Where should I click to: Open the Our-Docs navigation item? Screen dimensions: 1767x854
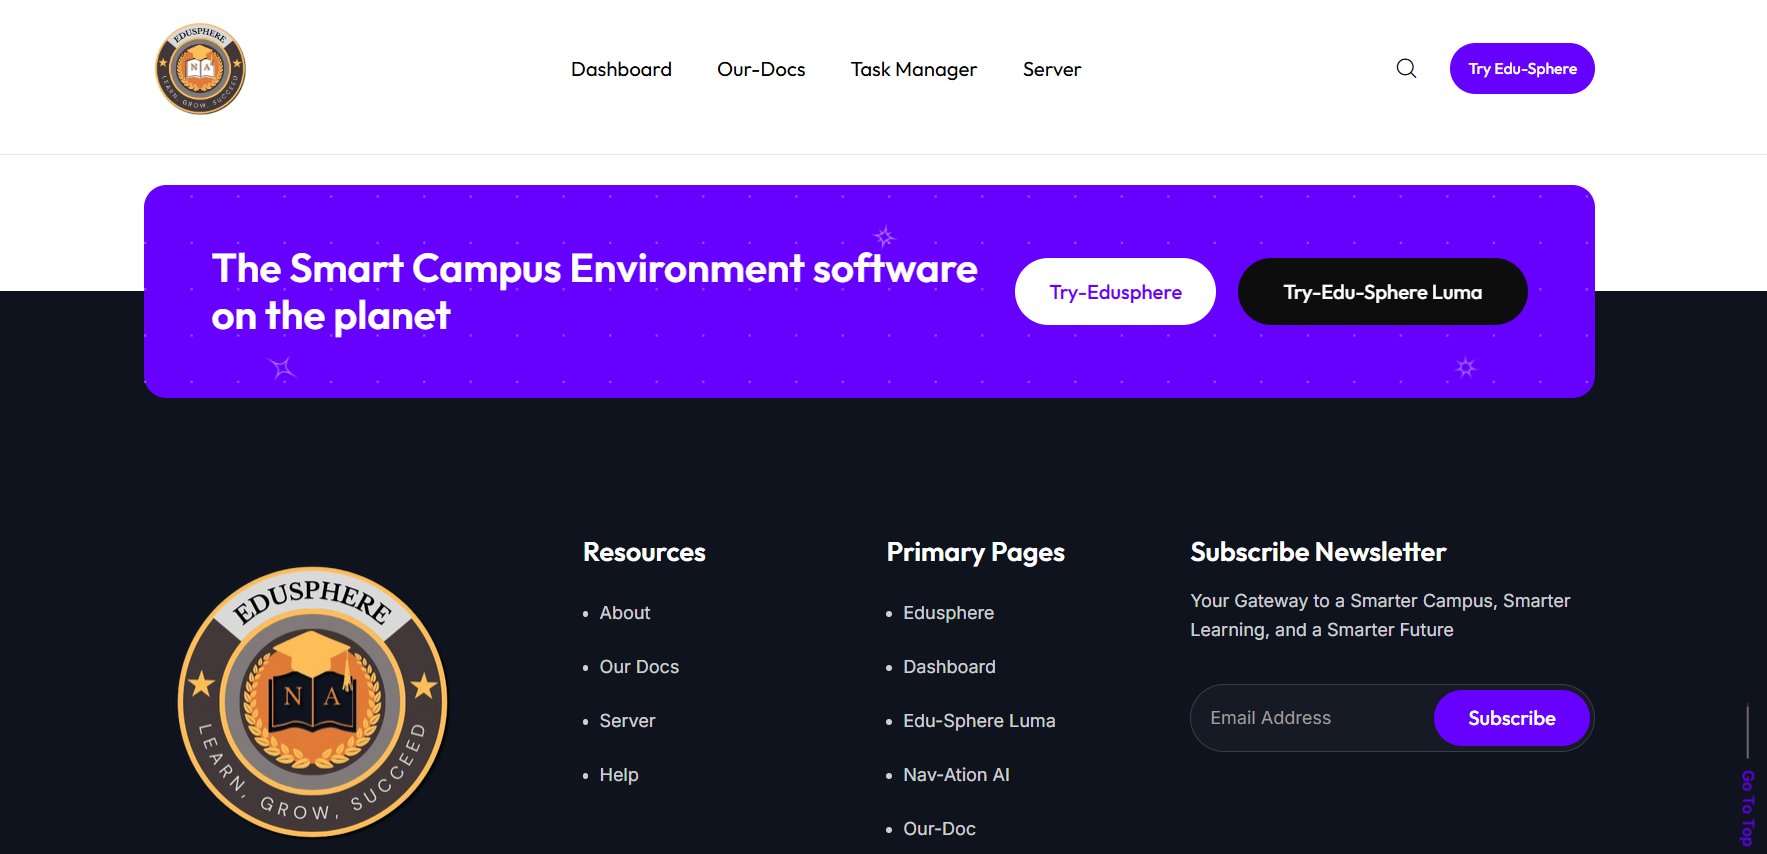click(x=761, y=69)
